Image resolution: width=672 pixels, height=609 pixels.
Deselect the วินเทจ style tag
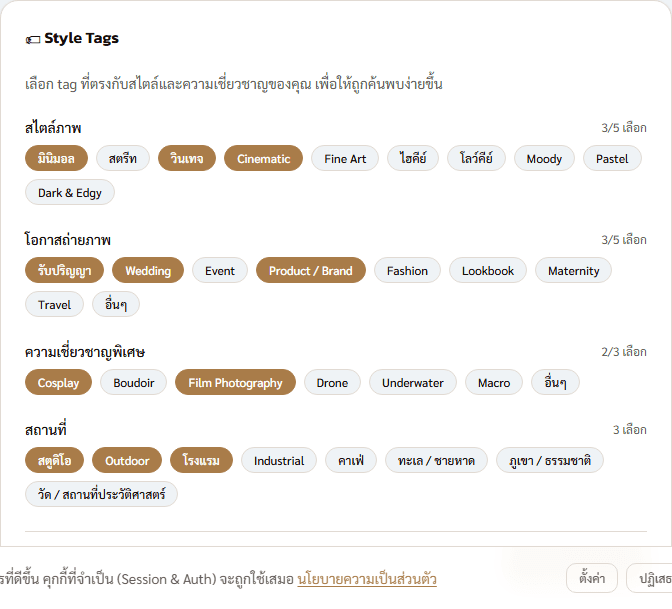coord(187,159)
